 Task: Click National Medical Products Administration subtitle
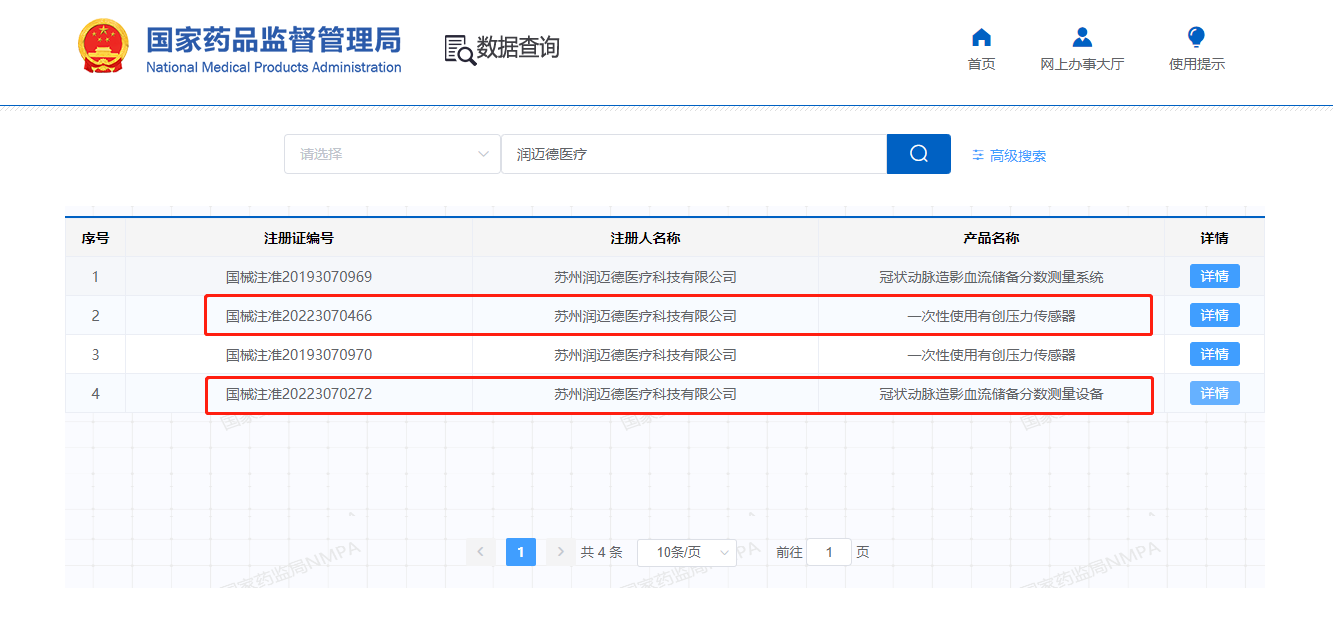click(274, 68)
